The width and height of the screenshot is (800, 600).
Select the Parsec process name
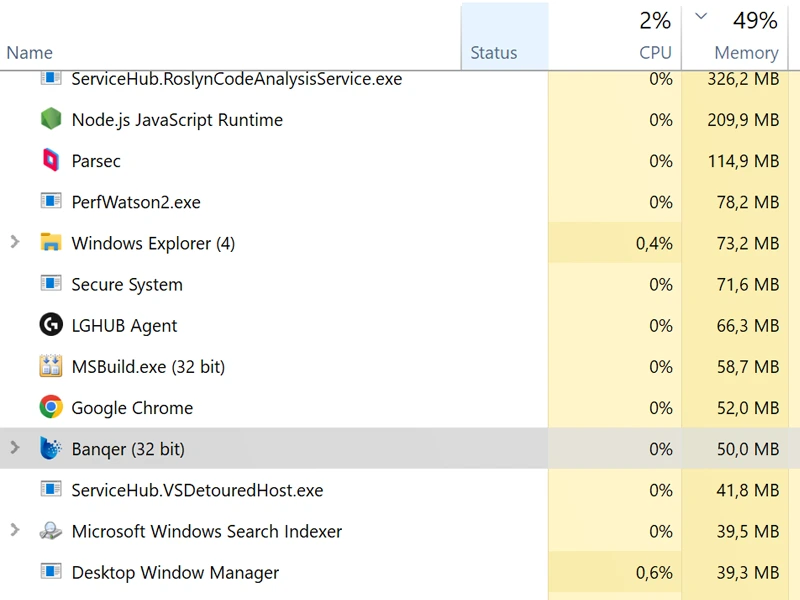coord(96,161)
